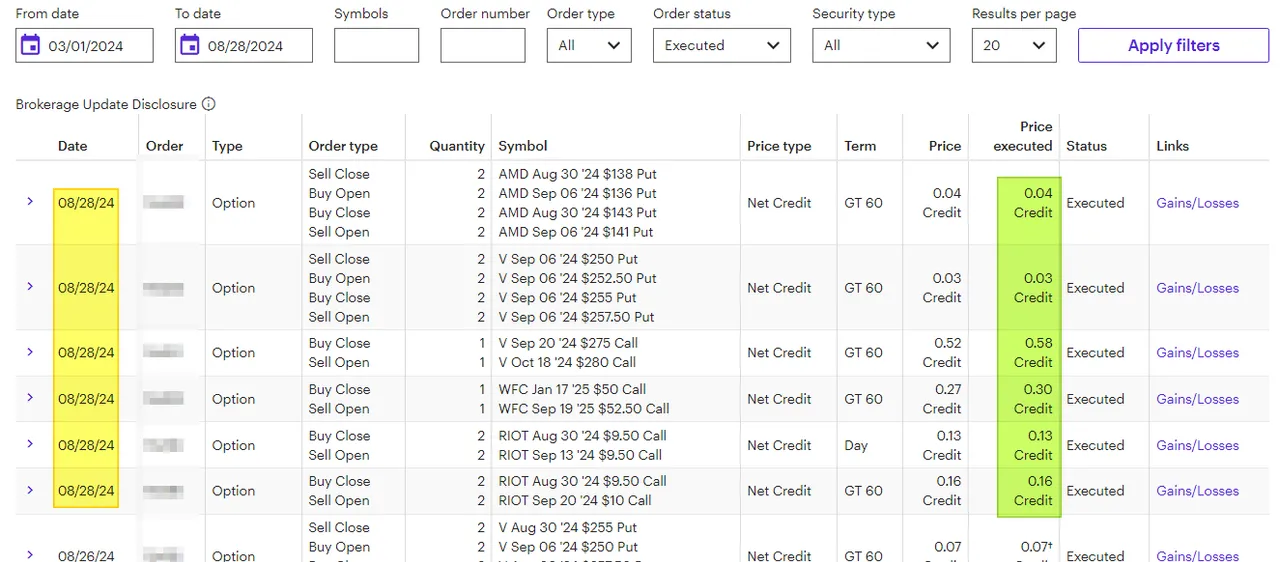1280x562 pixels.
Task: Open the Order type dropdown
Action: (589, 45)
